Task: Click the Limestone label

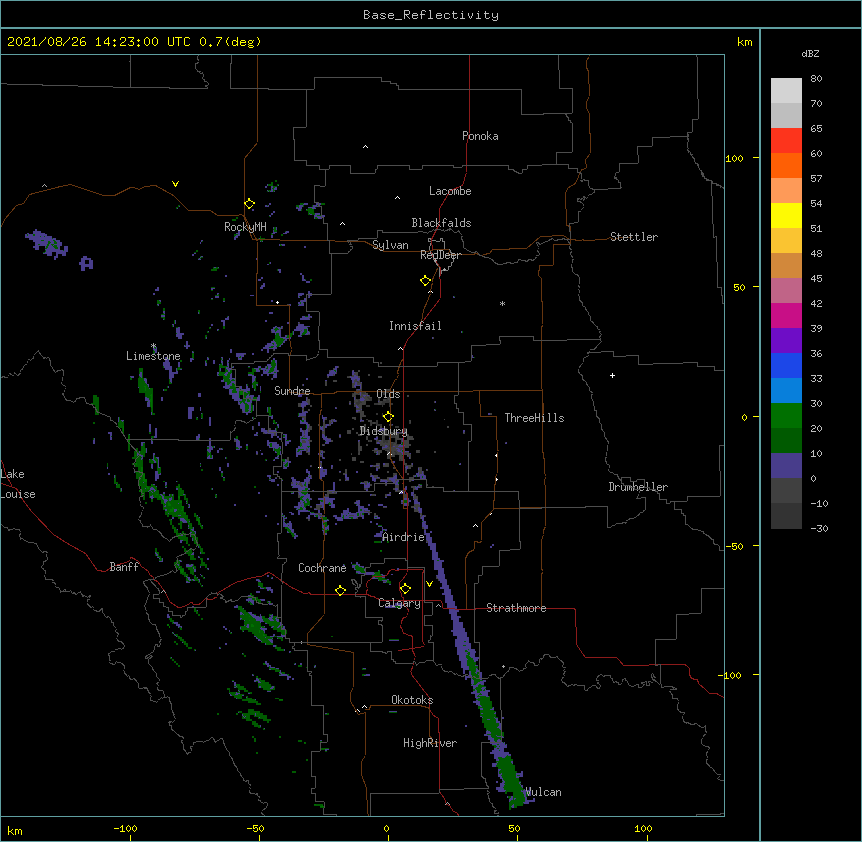Action: click(153, 356)
